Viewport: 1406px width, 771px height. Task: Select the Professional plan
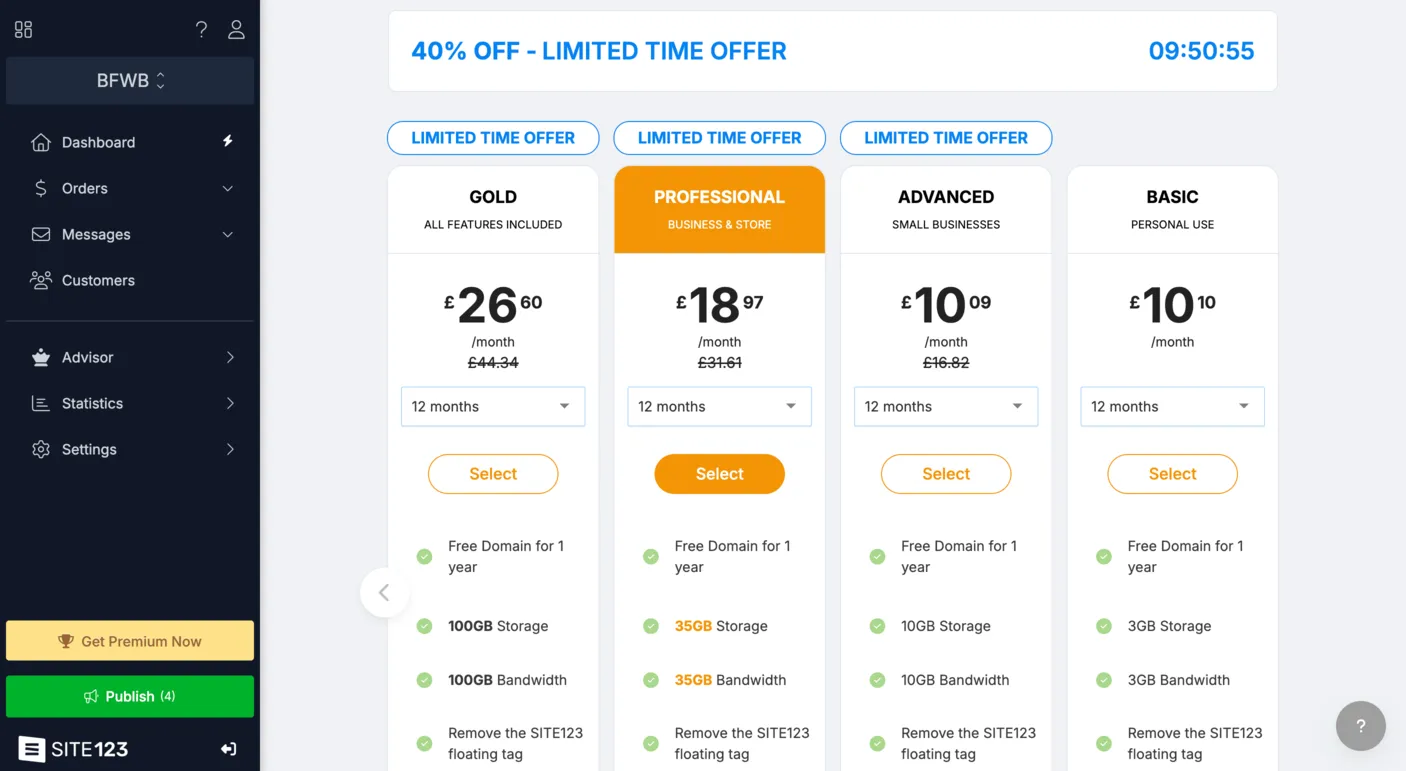[x=719, y=473]
